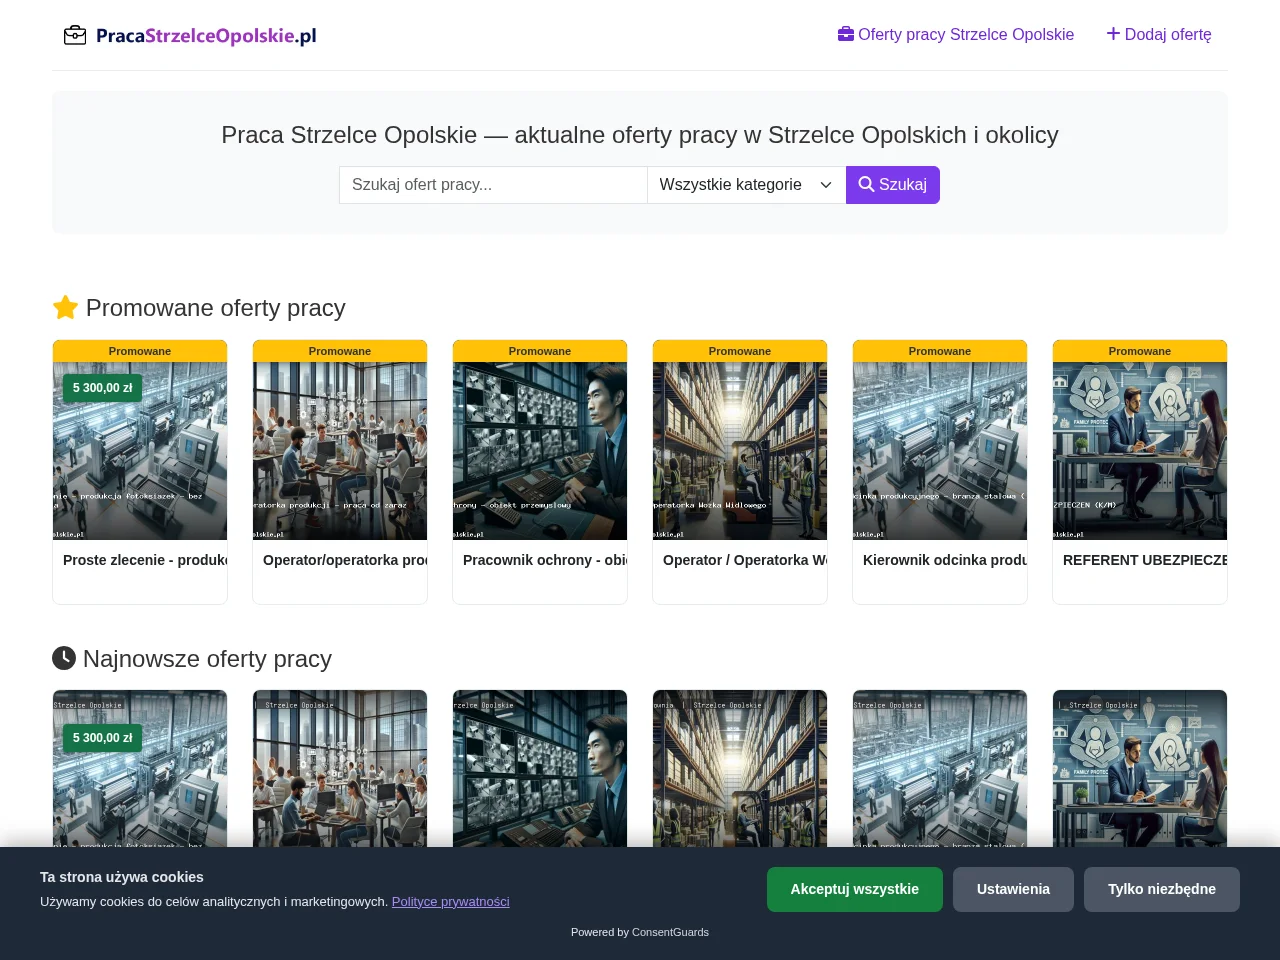Click Powered by ConsentGuards text
Image resolution: width=1280 pixels, height=960 pixels.
[640, 932]
